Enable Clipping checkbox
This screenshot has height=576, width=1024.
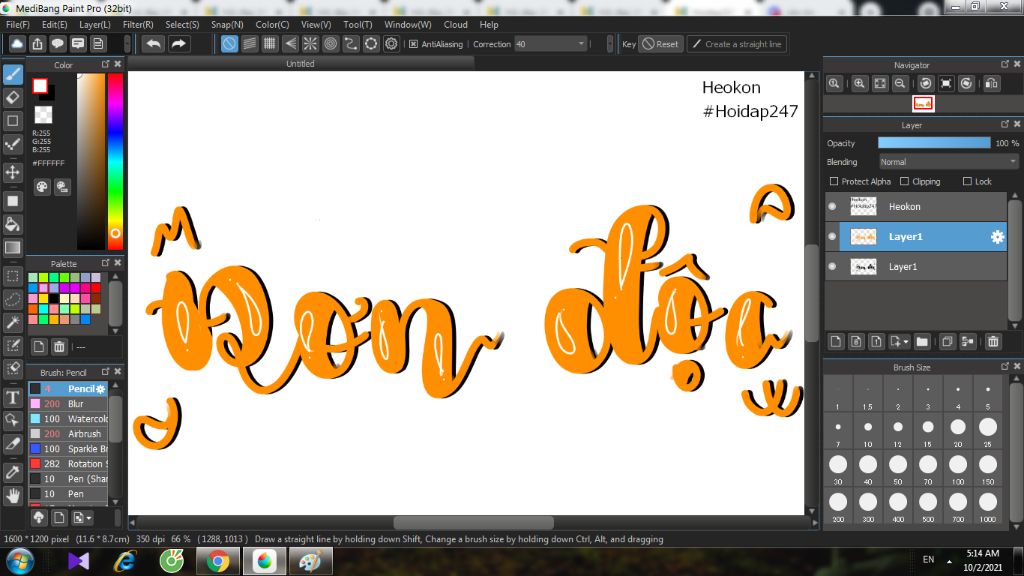(x=904, y=182)
